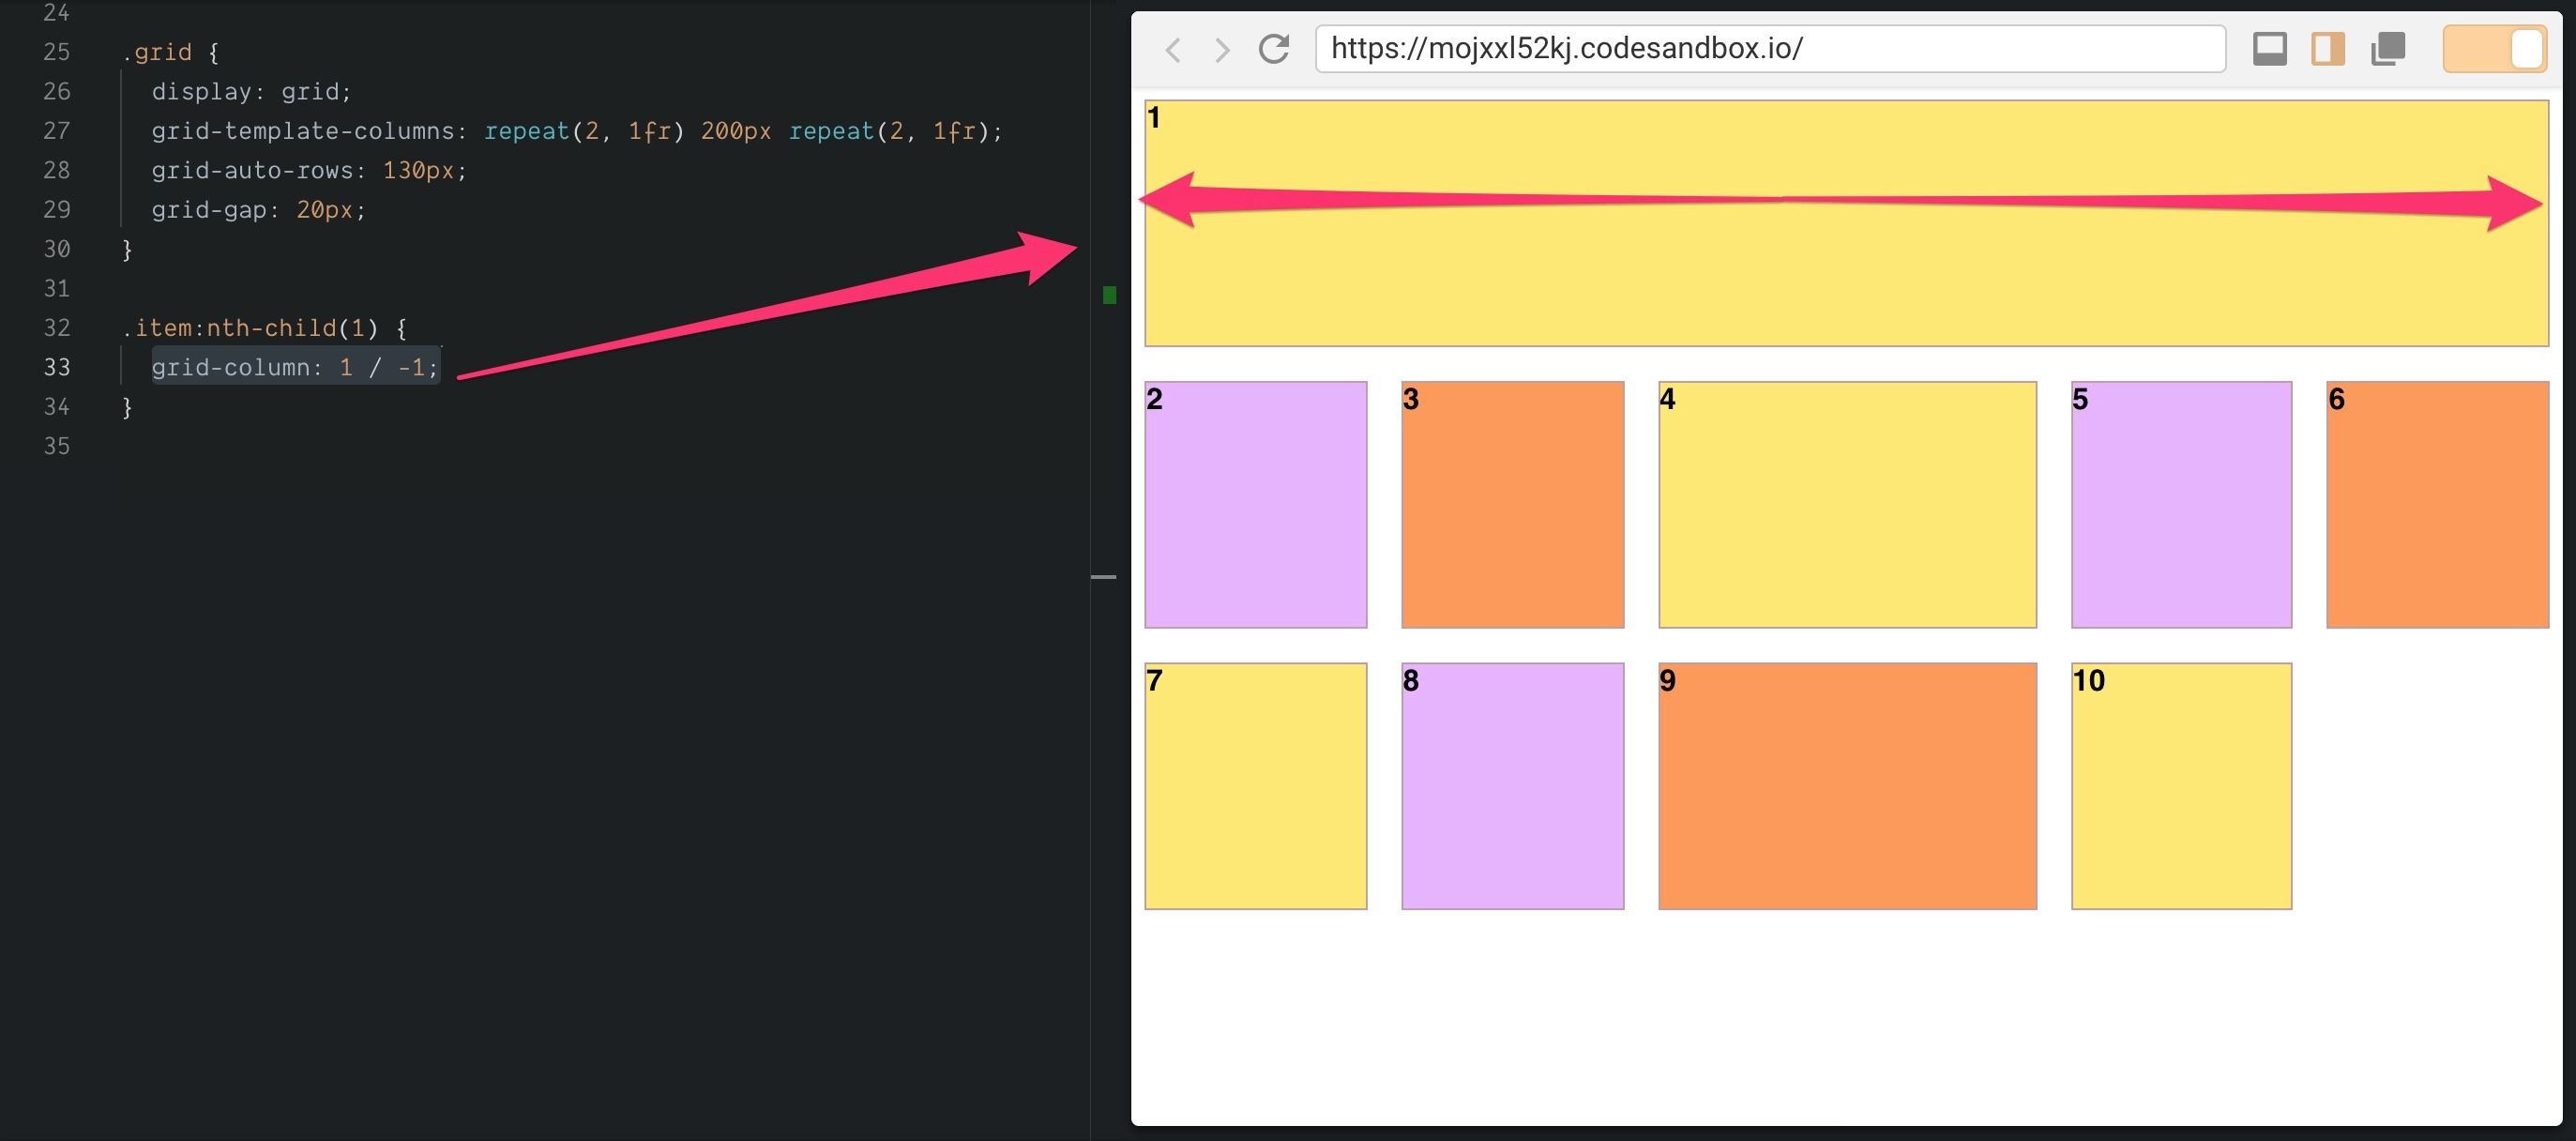The image size is (2576, 1141).
Task: Place cursor on grid-column declaration line
Action: (295, 367)
